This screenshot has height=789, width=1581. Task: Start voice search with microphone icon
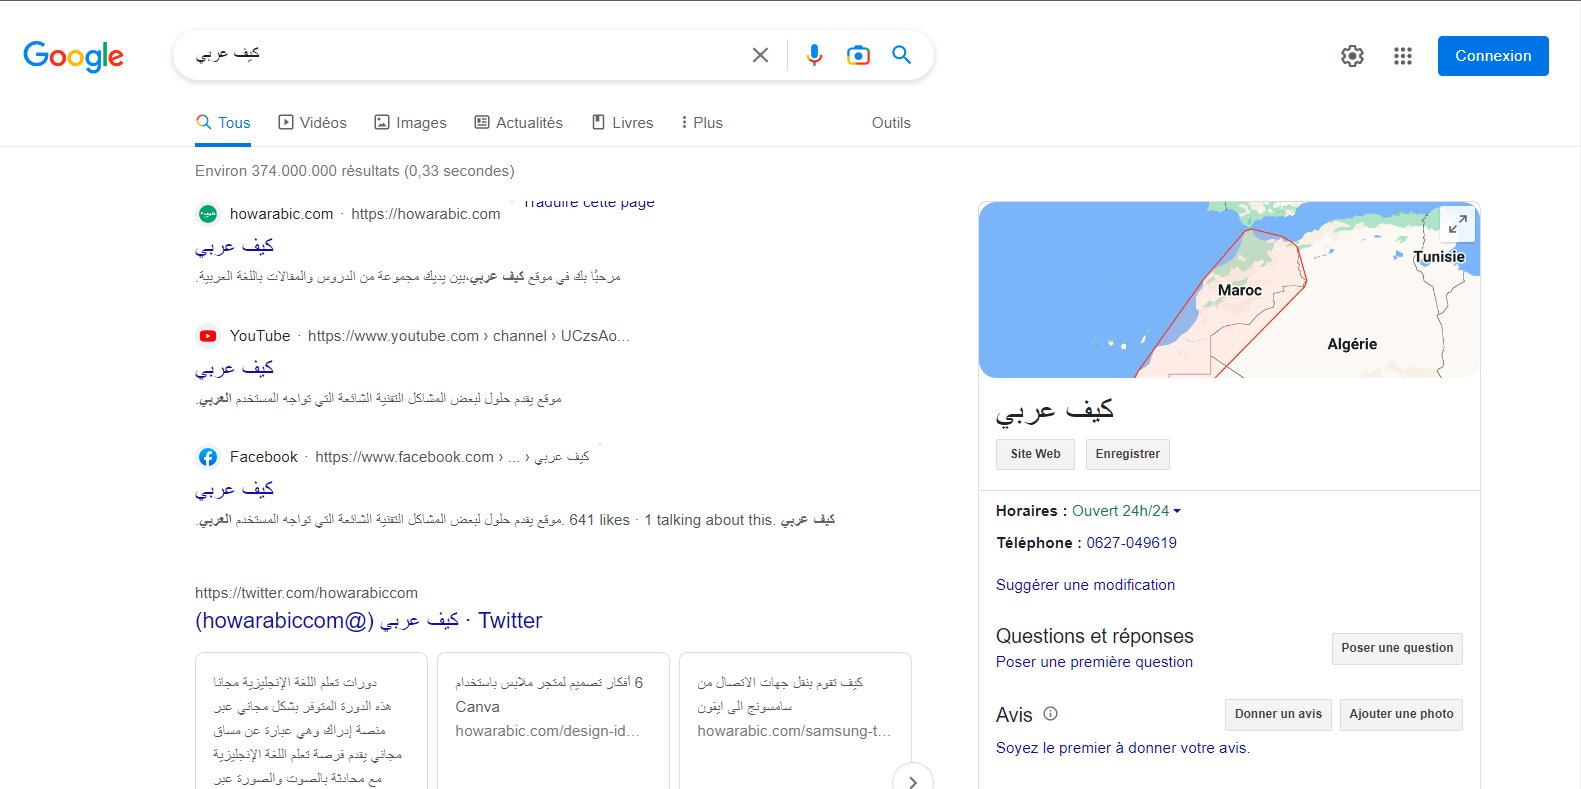tap(814, 55)
